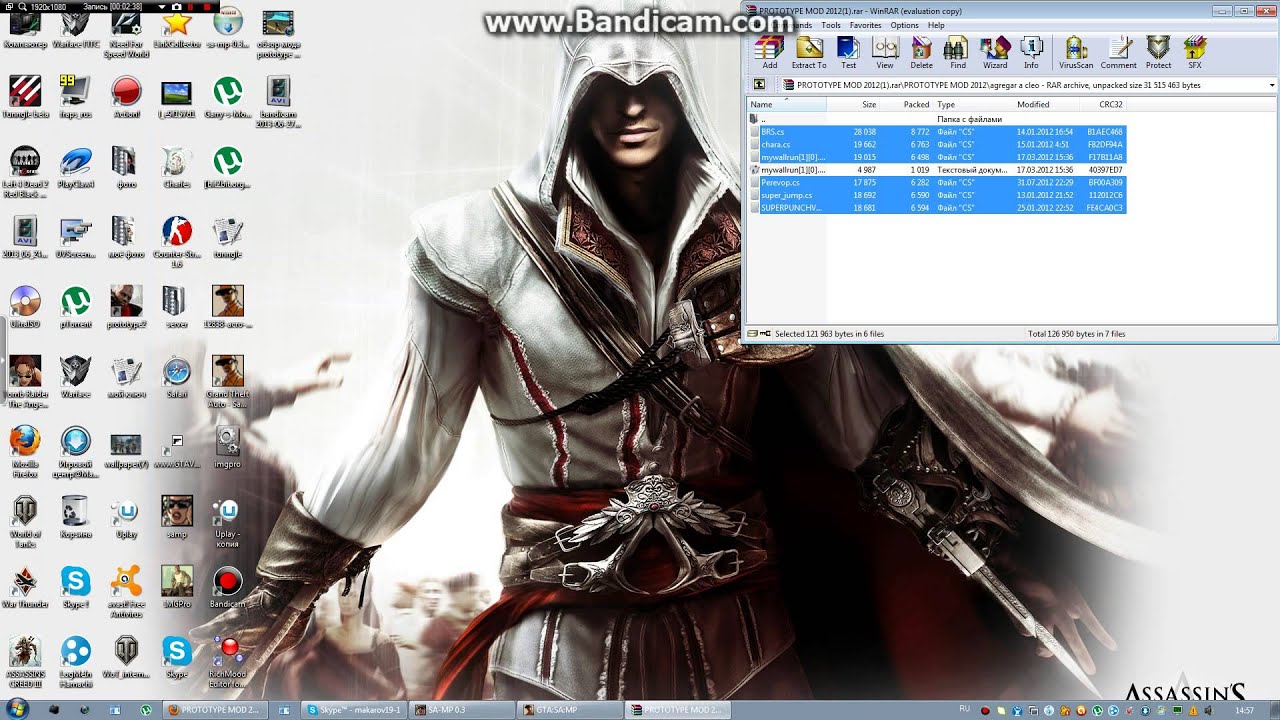Click the View toolbar icon in WinRAR

pyautogui.click(x=885, y=52)
